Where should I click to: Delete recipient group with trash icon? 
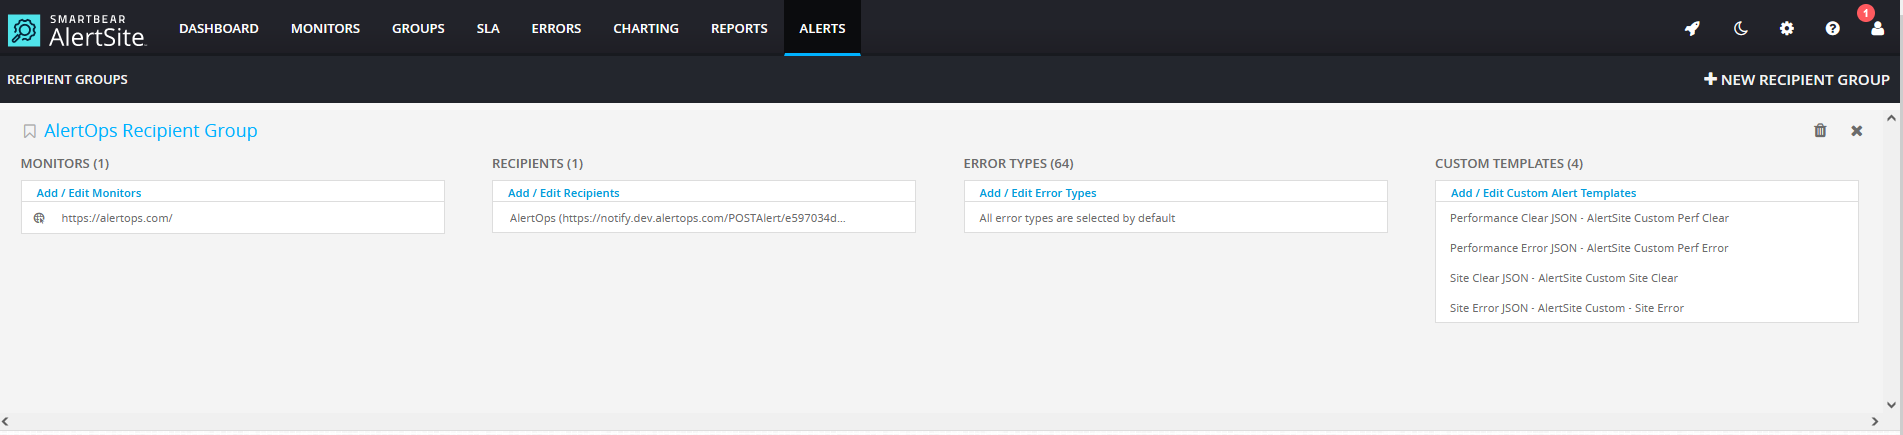tap(1820, 131)
